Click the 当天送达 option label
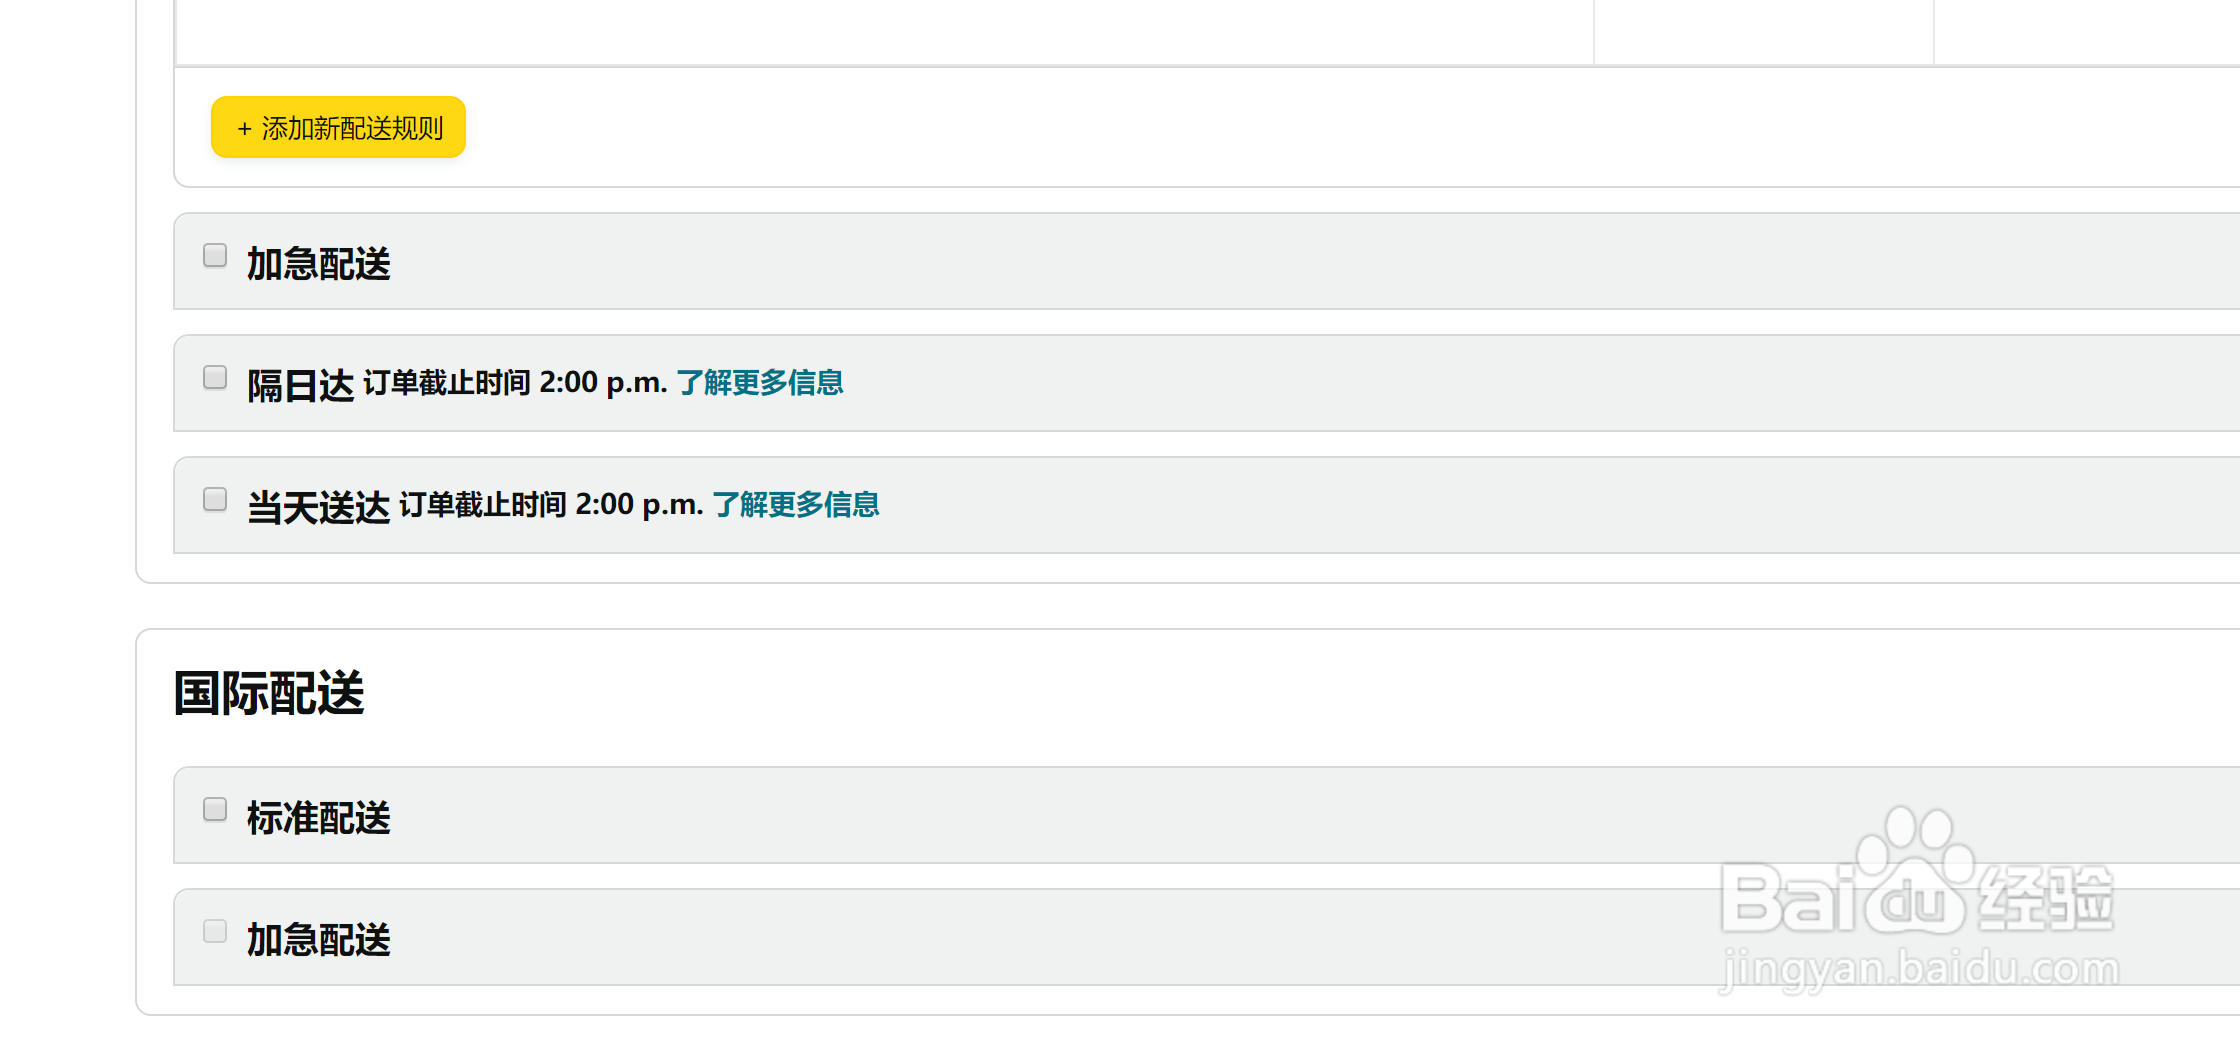 click(318, 507)
